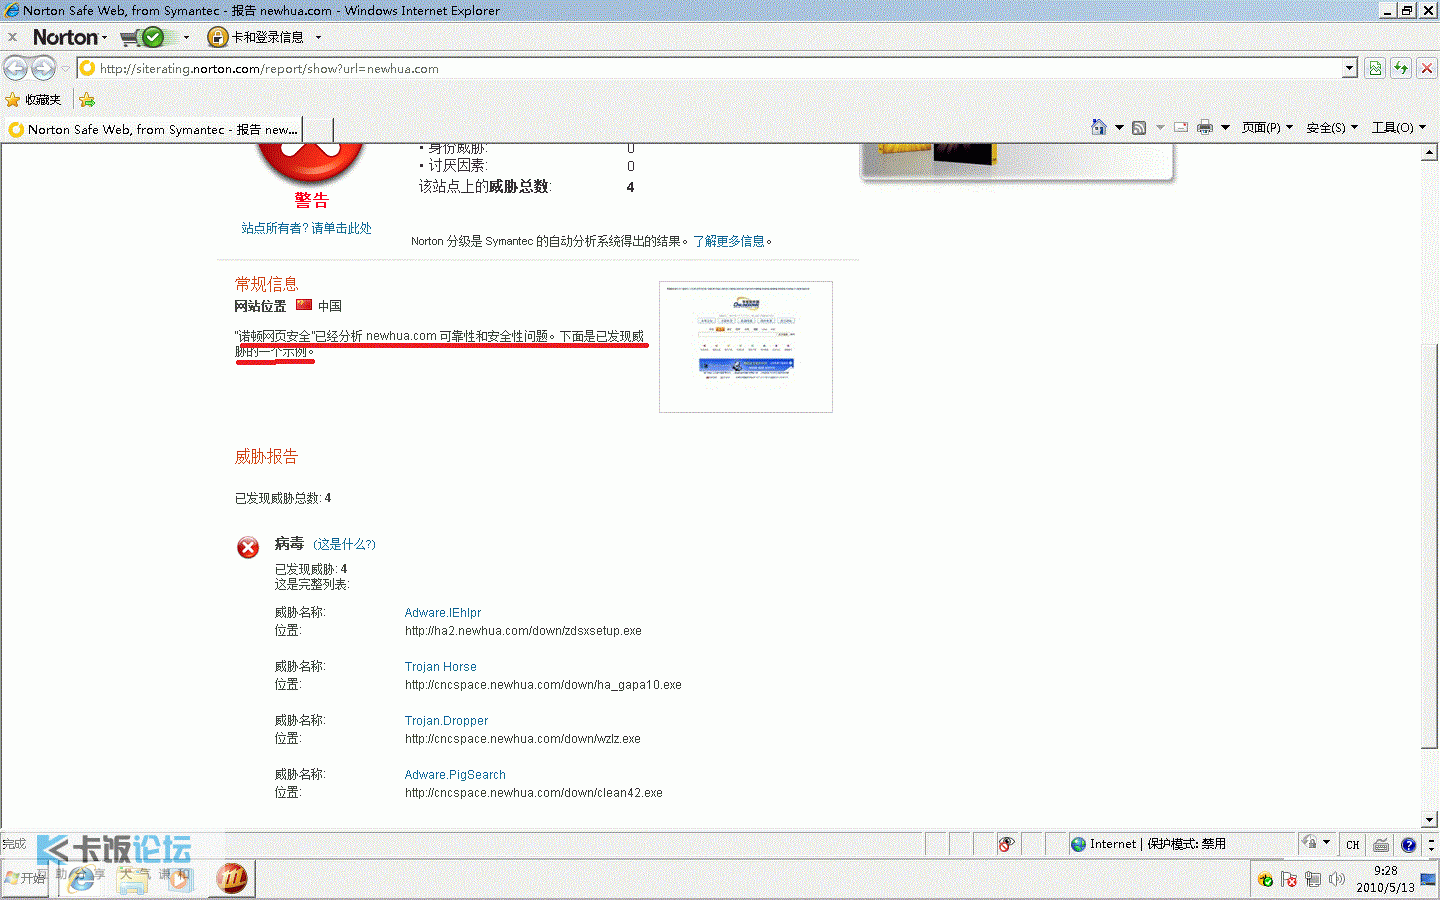The height and width of the screenshot is (900, 1440).
Task: Launch Internet Explorer from the taskbar
Action: [x=81, y=879]
